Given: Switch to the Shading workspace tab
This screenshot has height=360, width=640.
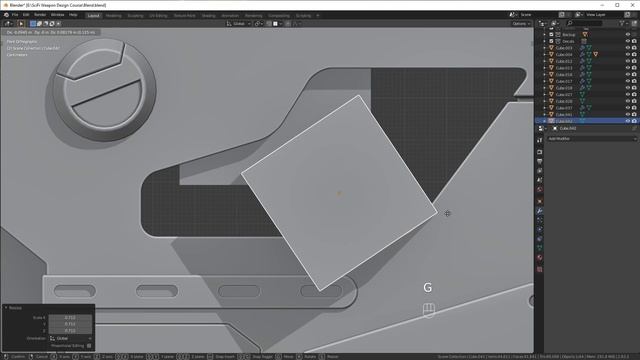Looking at the screenshot, I should tap(209, 16).
